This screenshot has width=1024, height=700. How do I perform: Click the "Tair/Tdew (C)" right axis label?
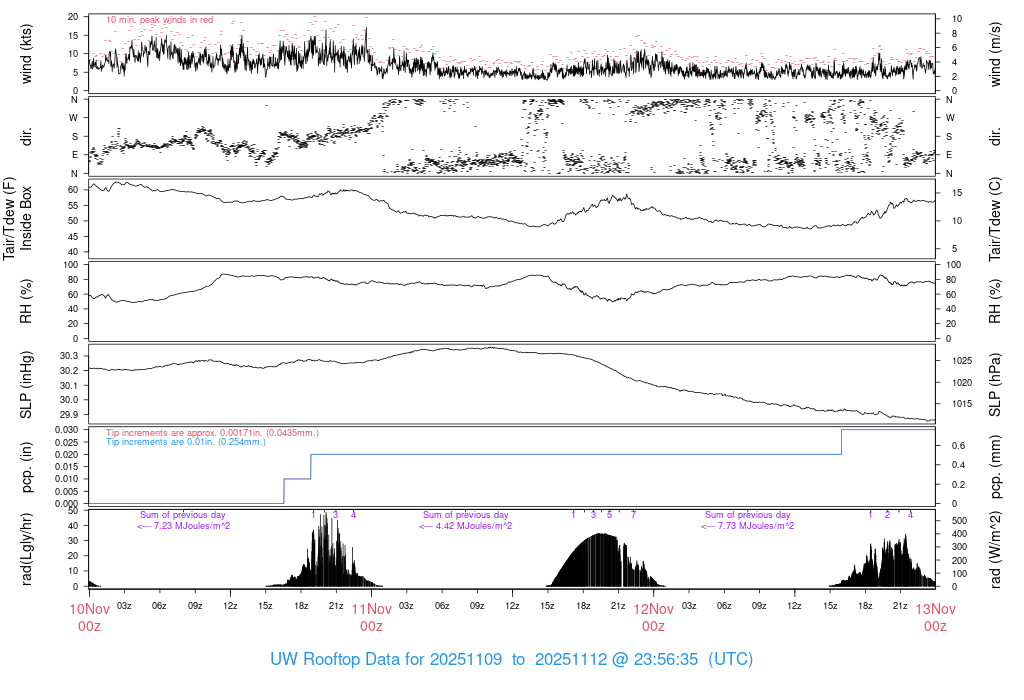(998, 219)
